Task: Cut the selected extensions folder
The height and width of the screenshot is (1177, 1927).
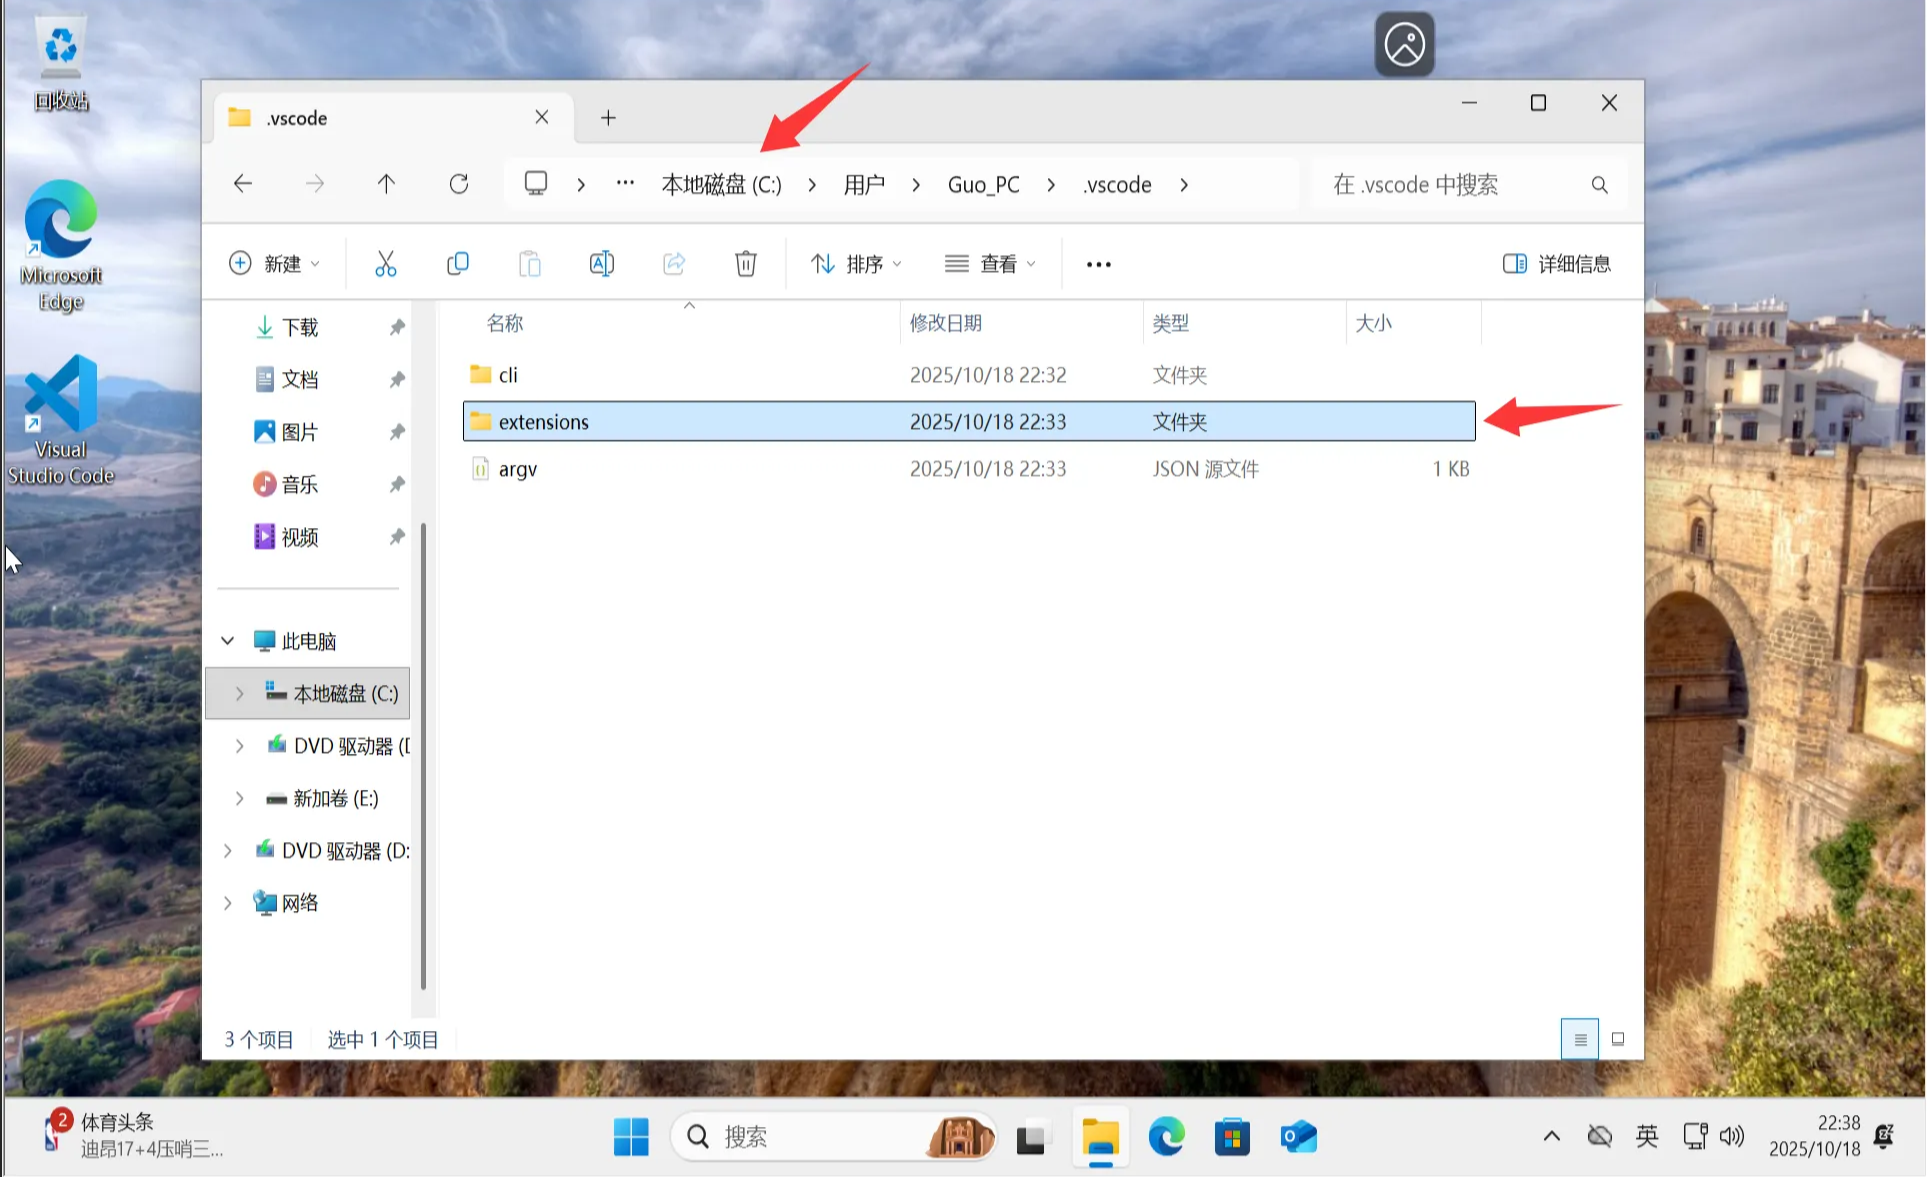Action: [x=385, y=263]
